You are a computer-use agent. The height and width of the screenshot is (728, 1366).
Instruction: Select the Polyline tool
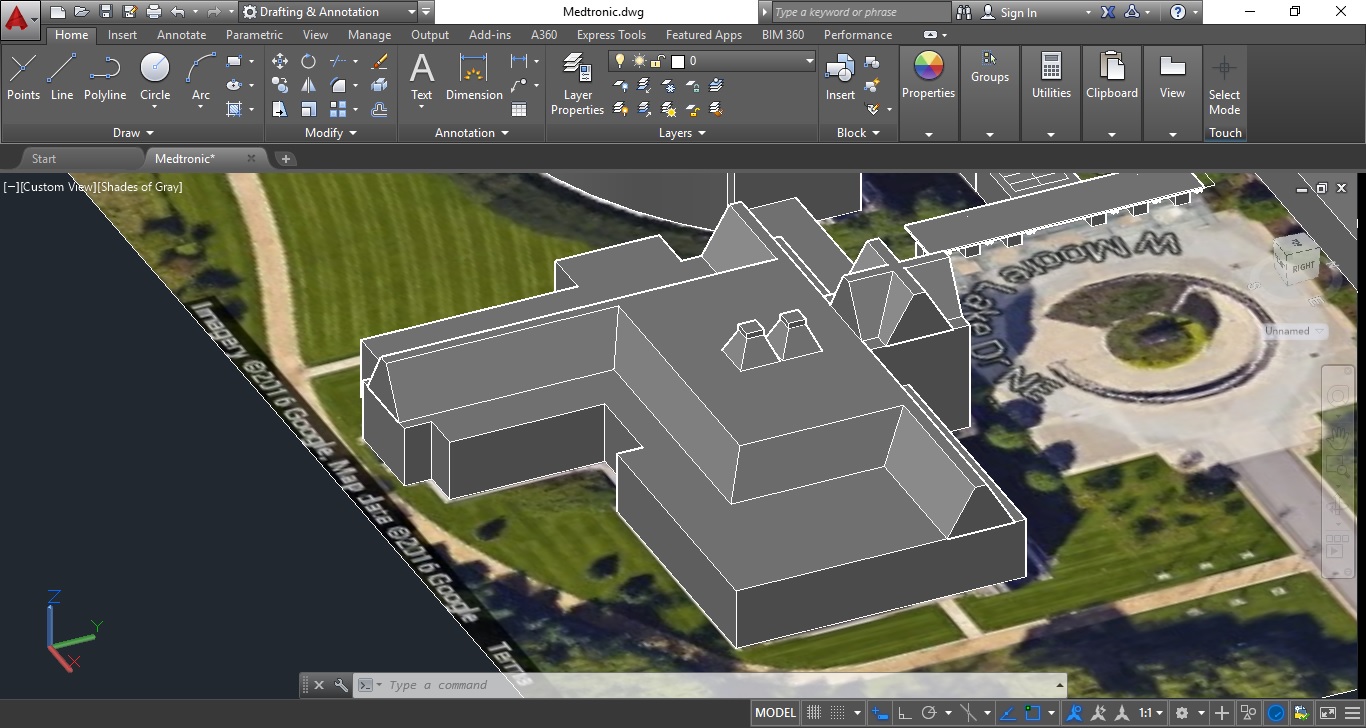pos(104,76)
